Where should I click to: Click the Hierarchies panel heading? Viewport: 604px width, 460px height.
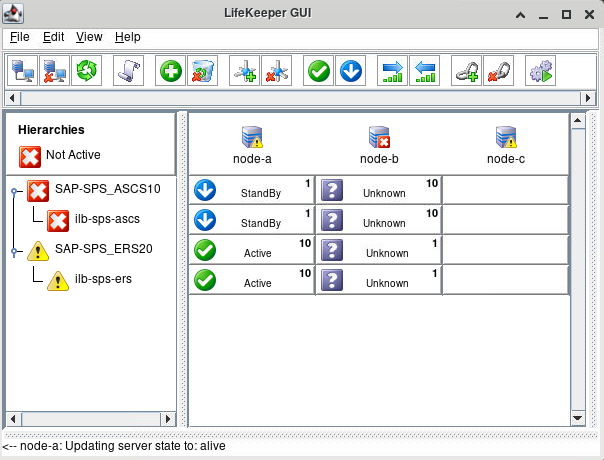pyautogui.click(x=51, y=130)
